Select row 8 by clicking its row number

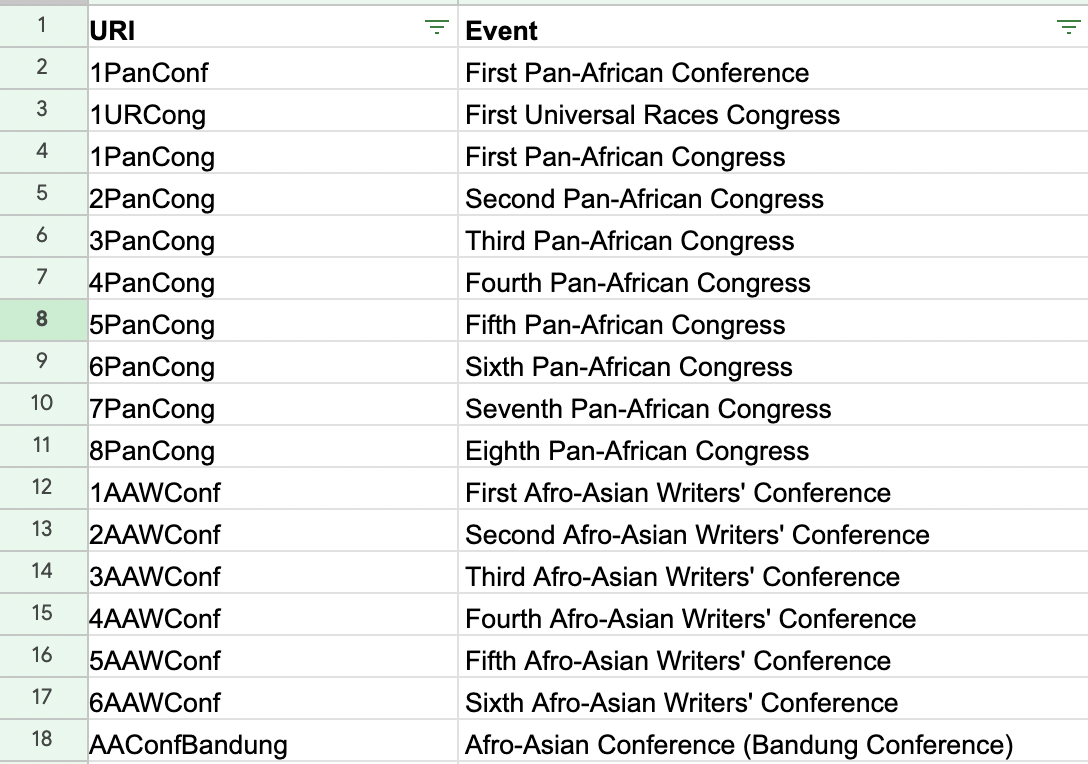tap(43, 324)
